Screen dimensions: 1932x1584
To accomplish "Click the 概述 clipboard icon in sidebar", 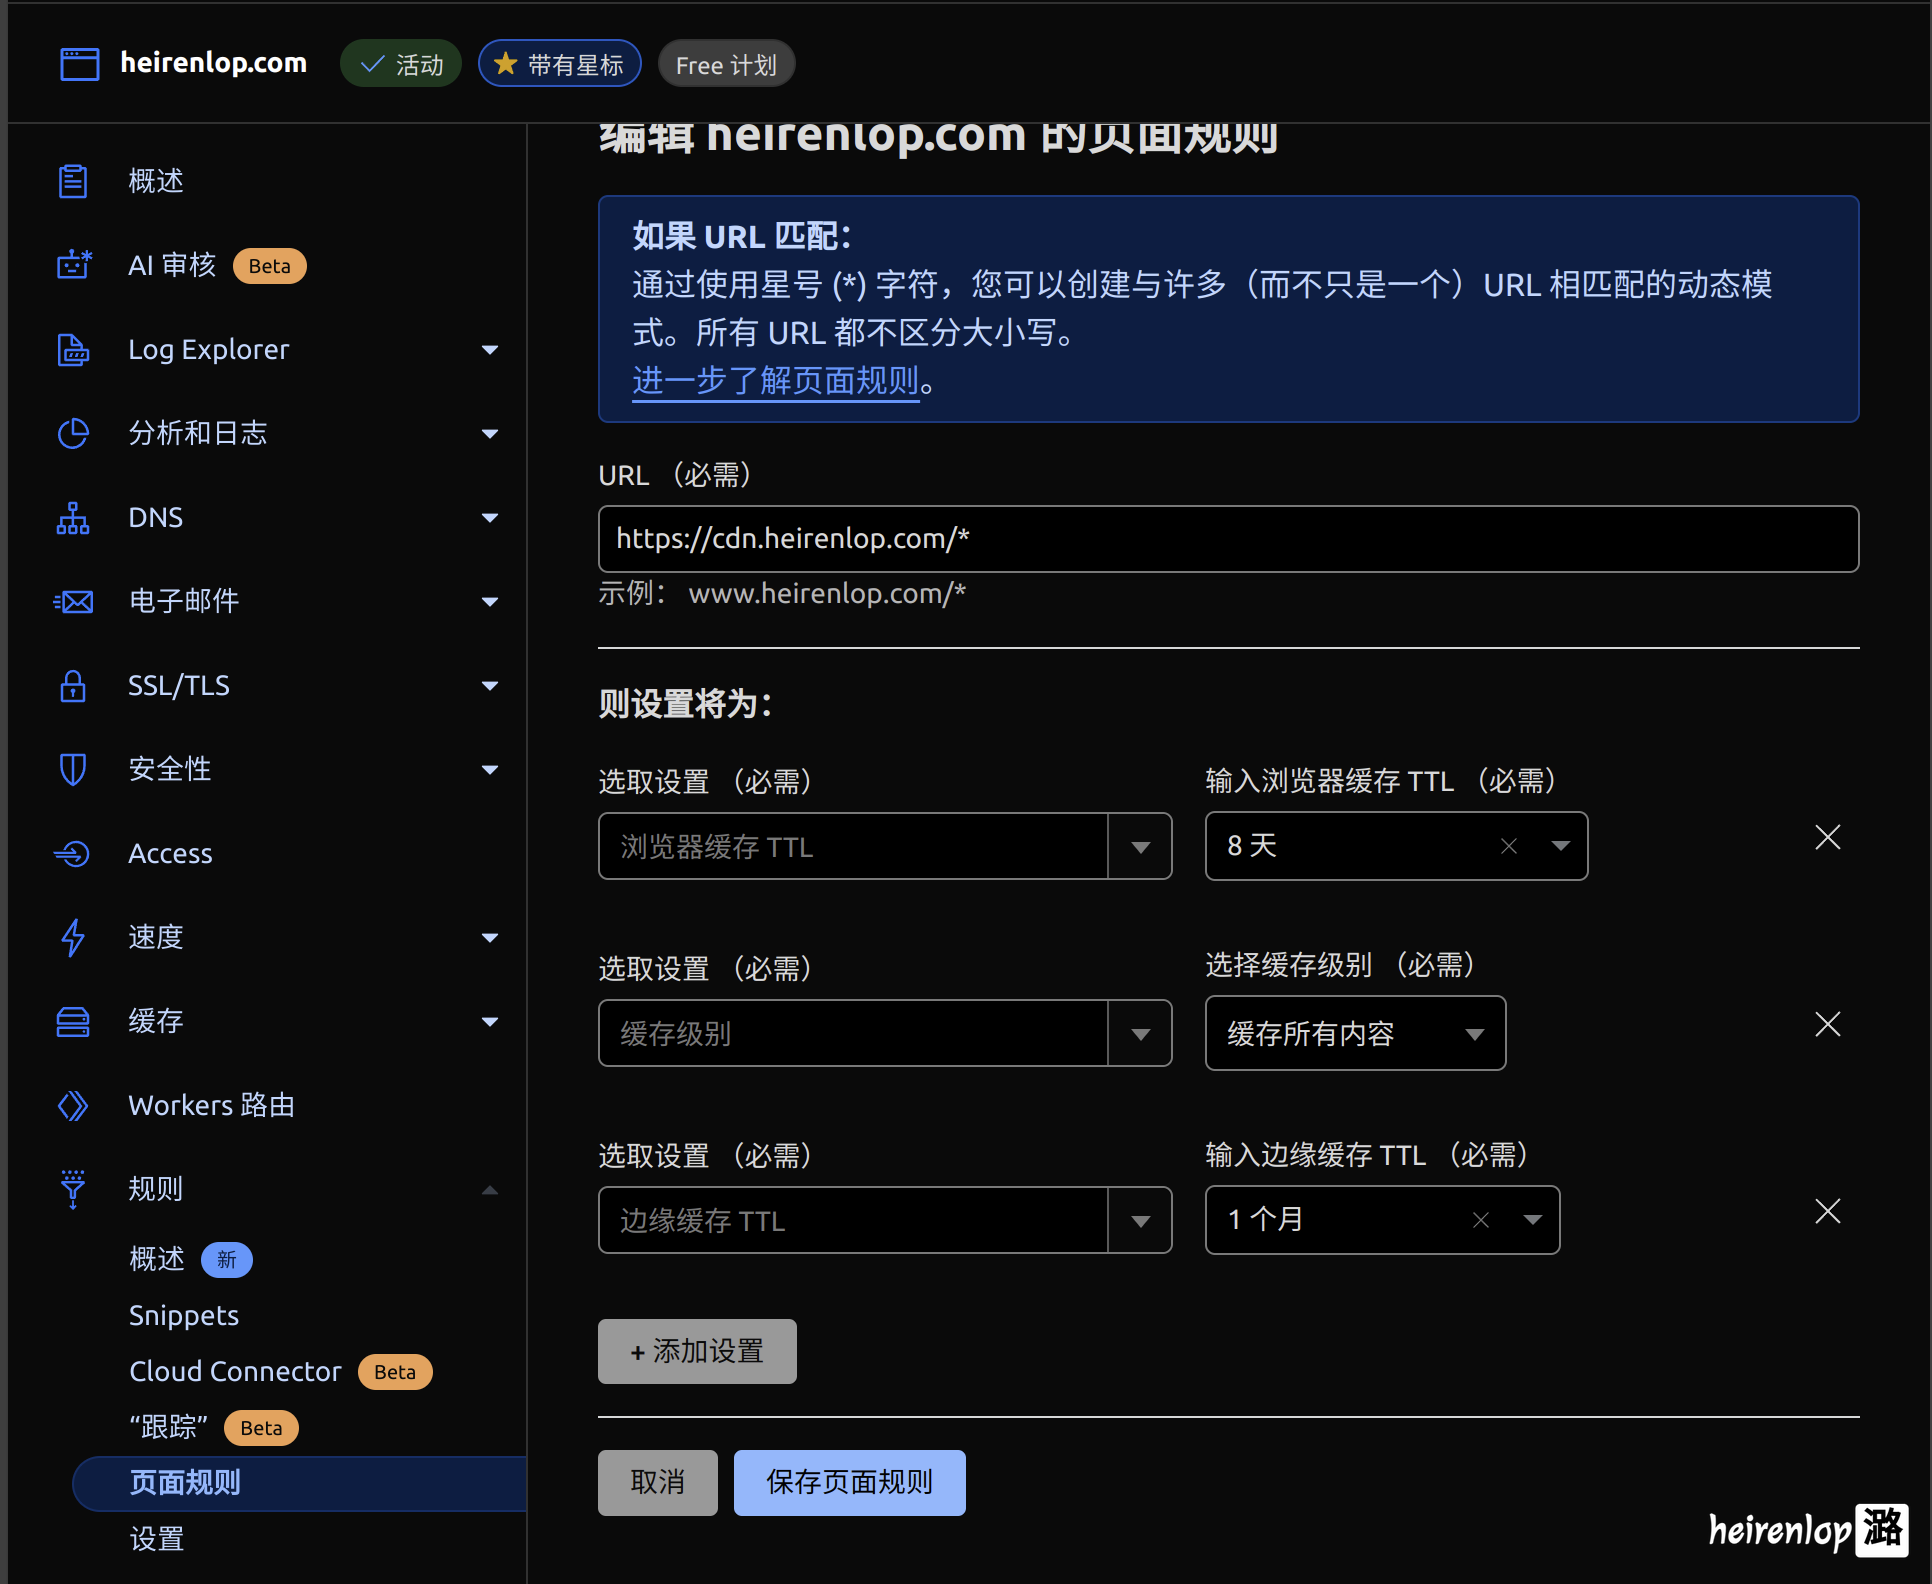I will coord(73,181).
